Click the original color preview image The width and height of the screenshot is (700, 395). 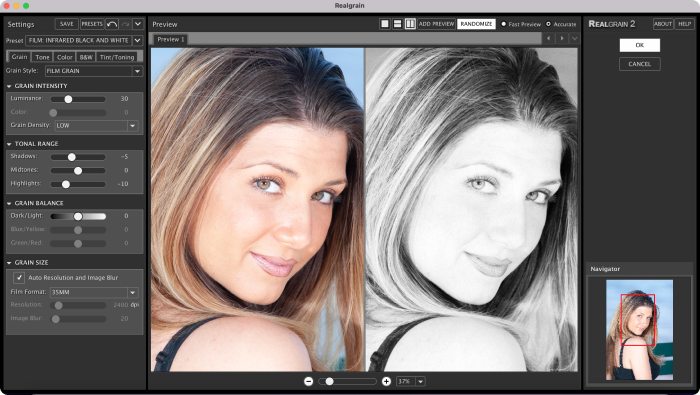point(258,210)
